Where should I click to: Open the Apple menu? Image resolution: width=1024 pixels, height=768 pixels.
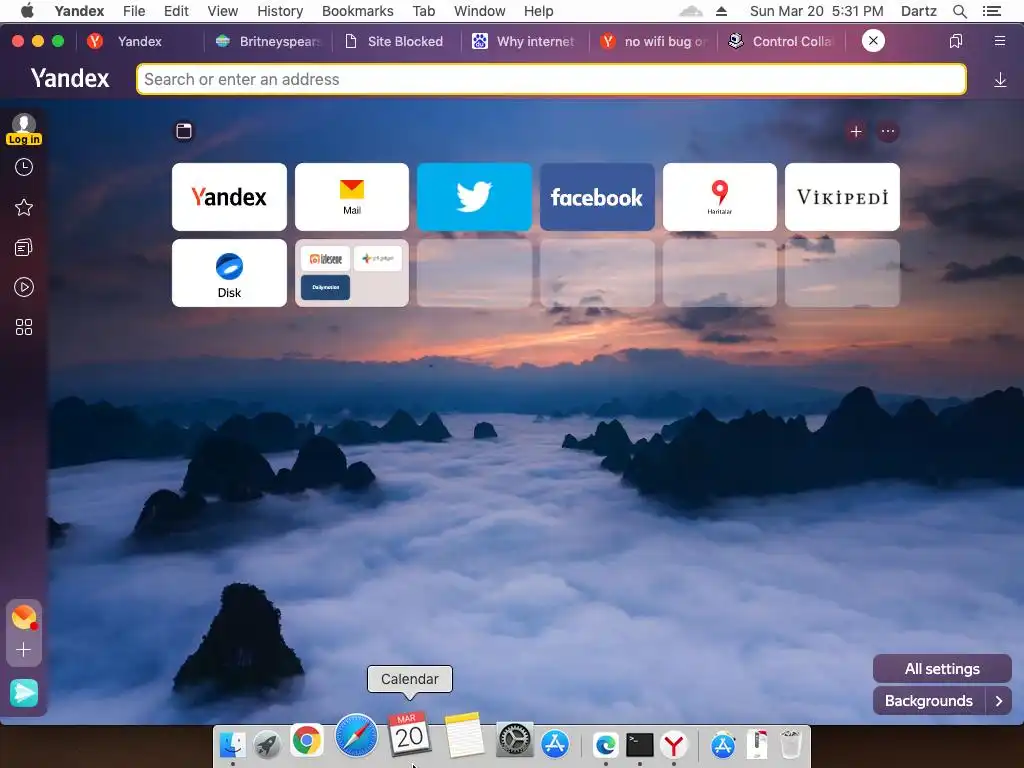[x=27, y=10]
